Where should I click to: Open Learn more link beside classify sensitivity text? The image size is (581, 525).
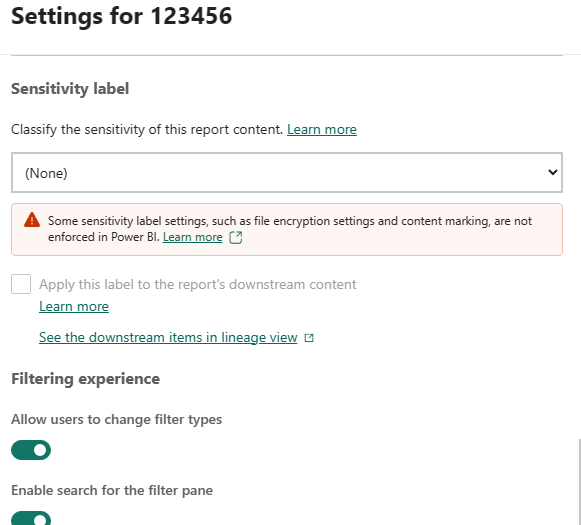point(322,130)
